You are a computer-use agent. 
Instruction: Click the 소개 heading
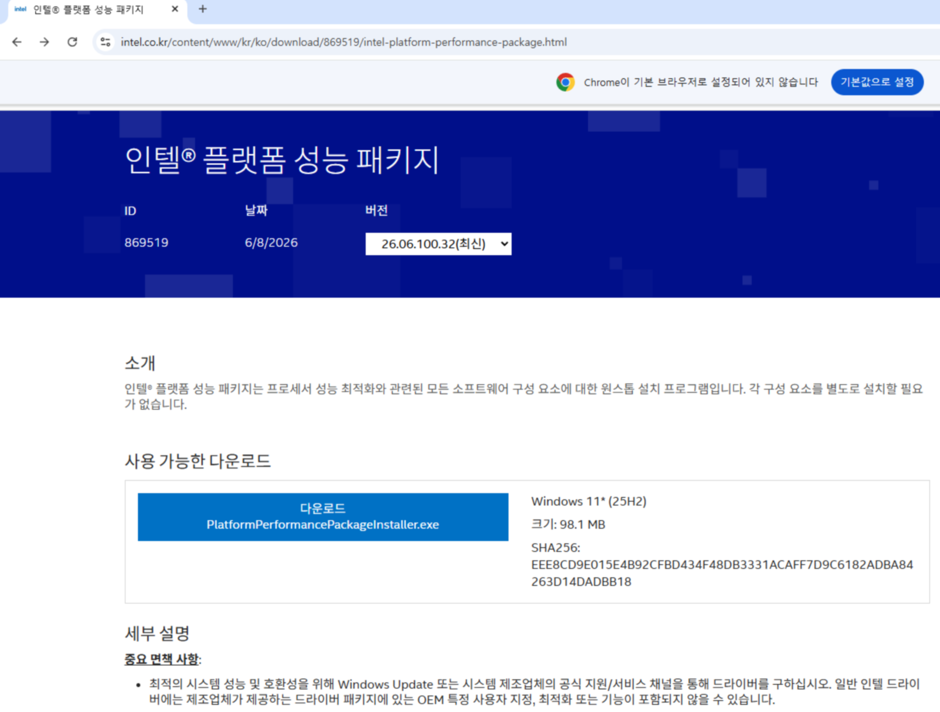click(x=140, y=363)
